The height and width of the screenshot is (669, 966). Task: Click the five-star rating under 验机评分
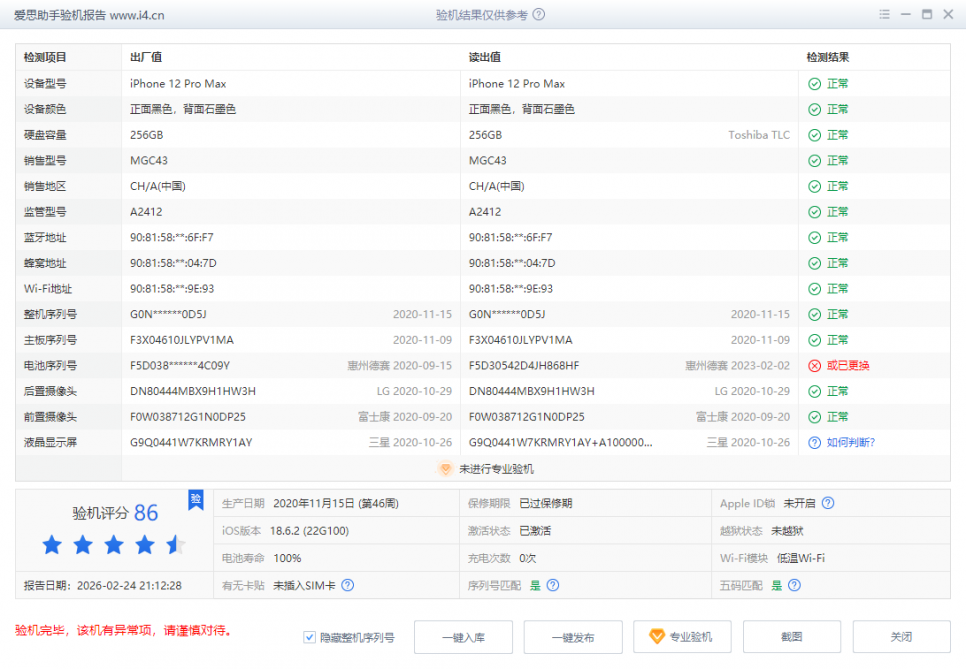click(114, 545)
